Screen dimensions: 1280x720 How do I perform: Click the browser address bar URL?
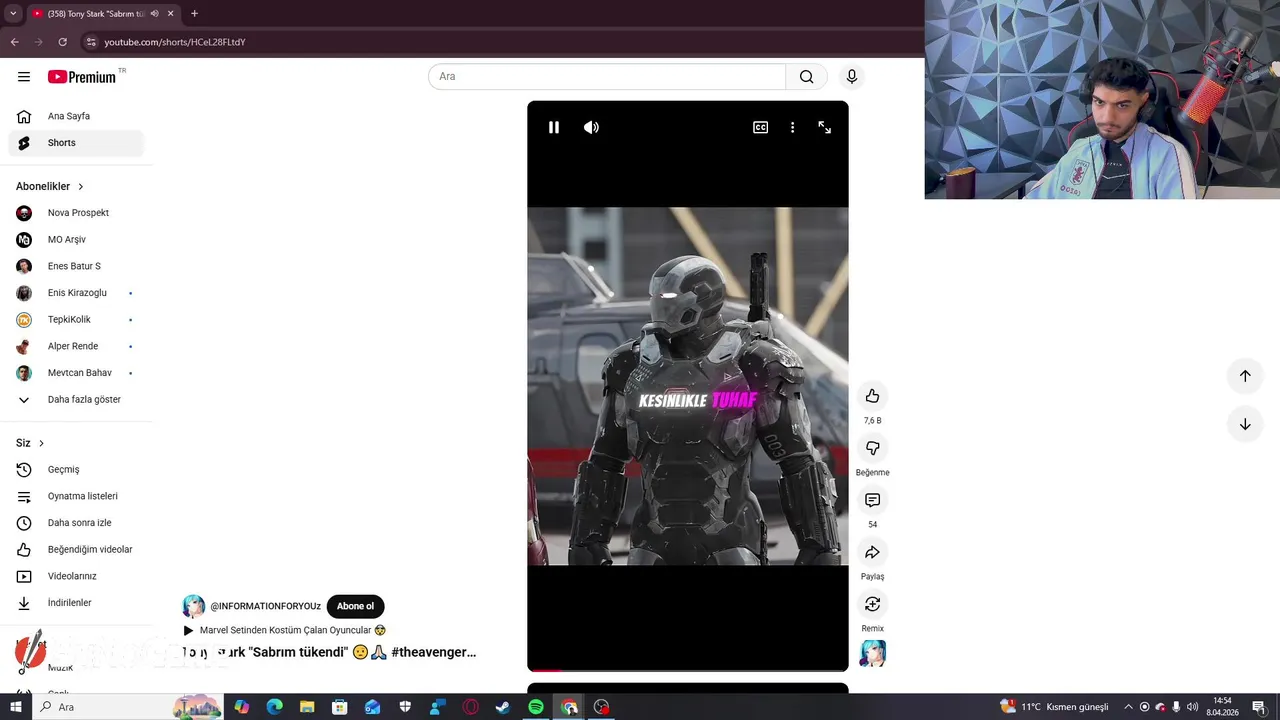point(175,42)
